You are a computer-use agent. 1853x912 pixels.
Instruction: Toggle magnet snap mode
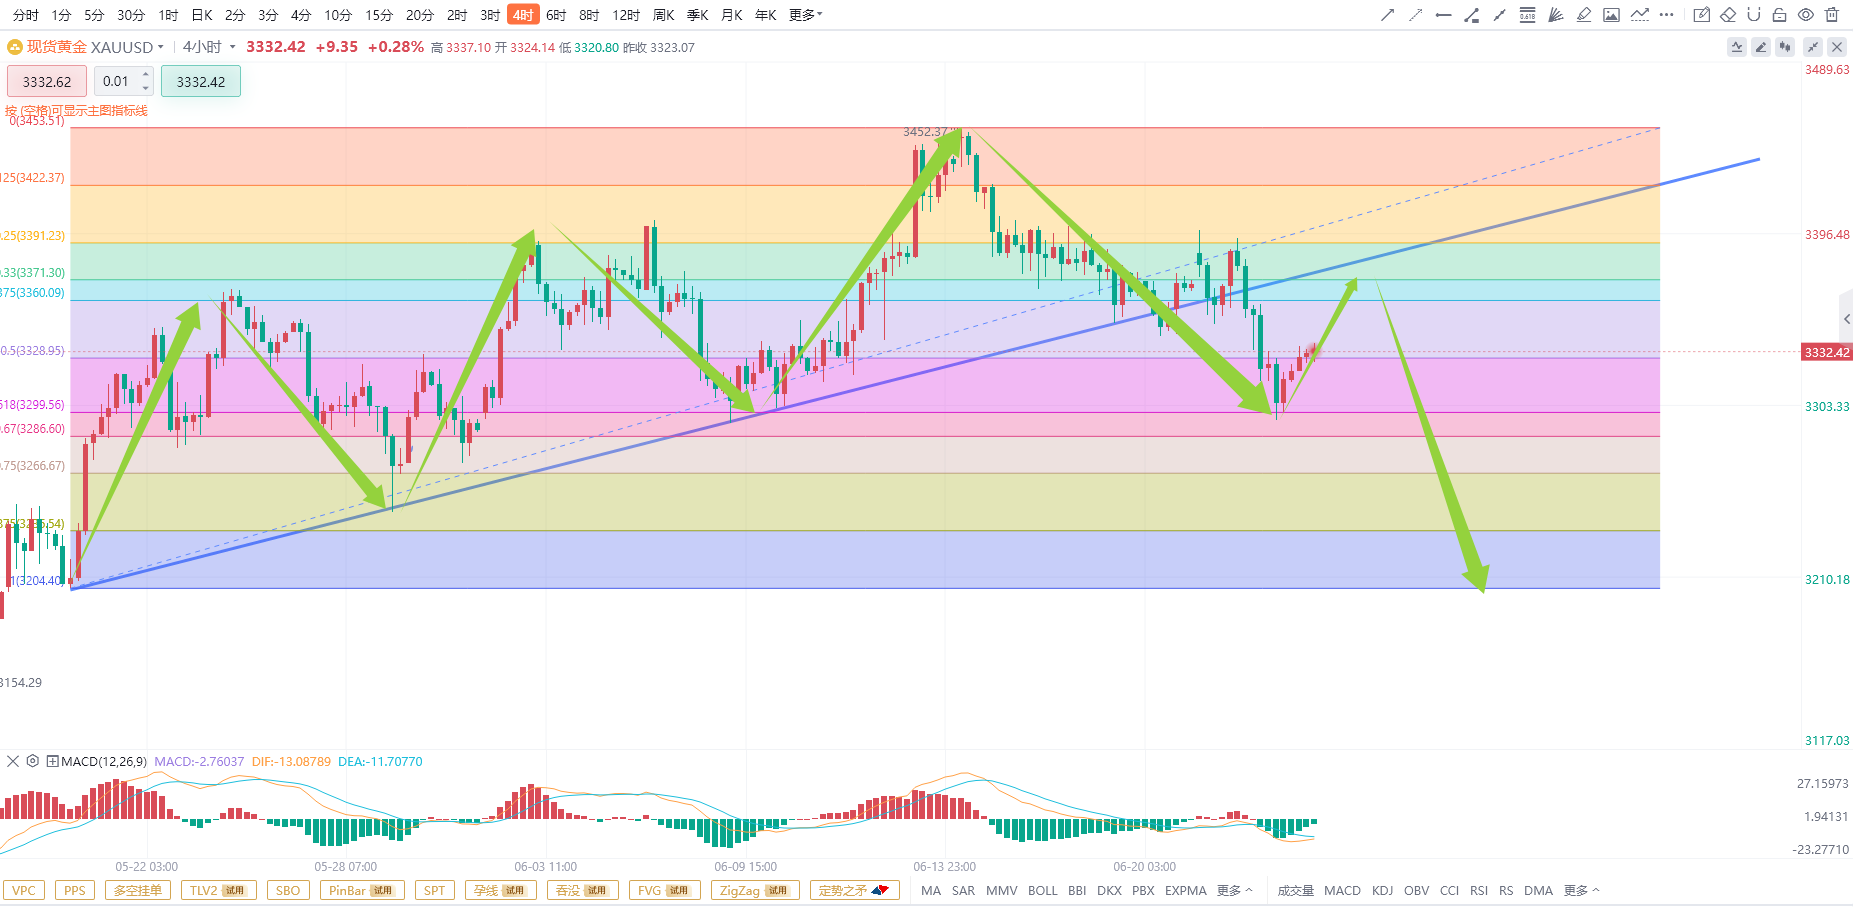pyautogui.click(x=1753, y=15)
